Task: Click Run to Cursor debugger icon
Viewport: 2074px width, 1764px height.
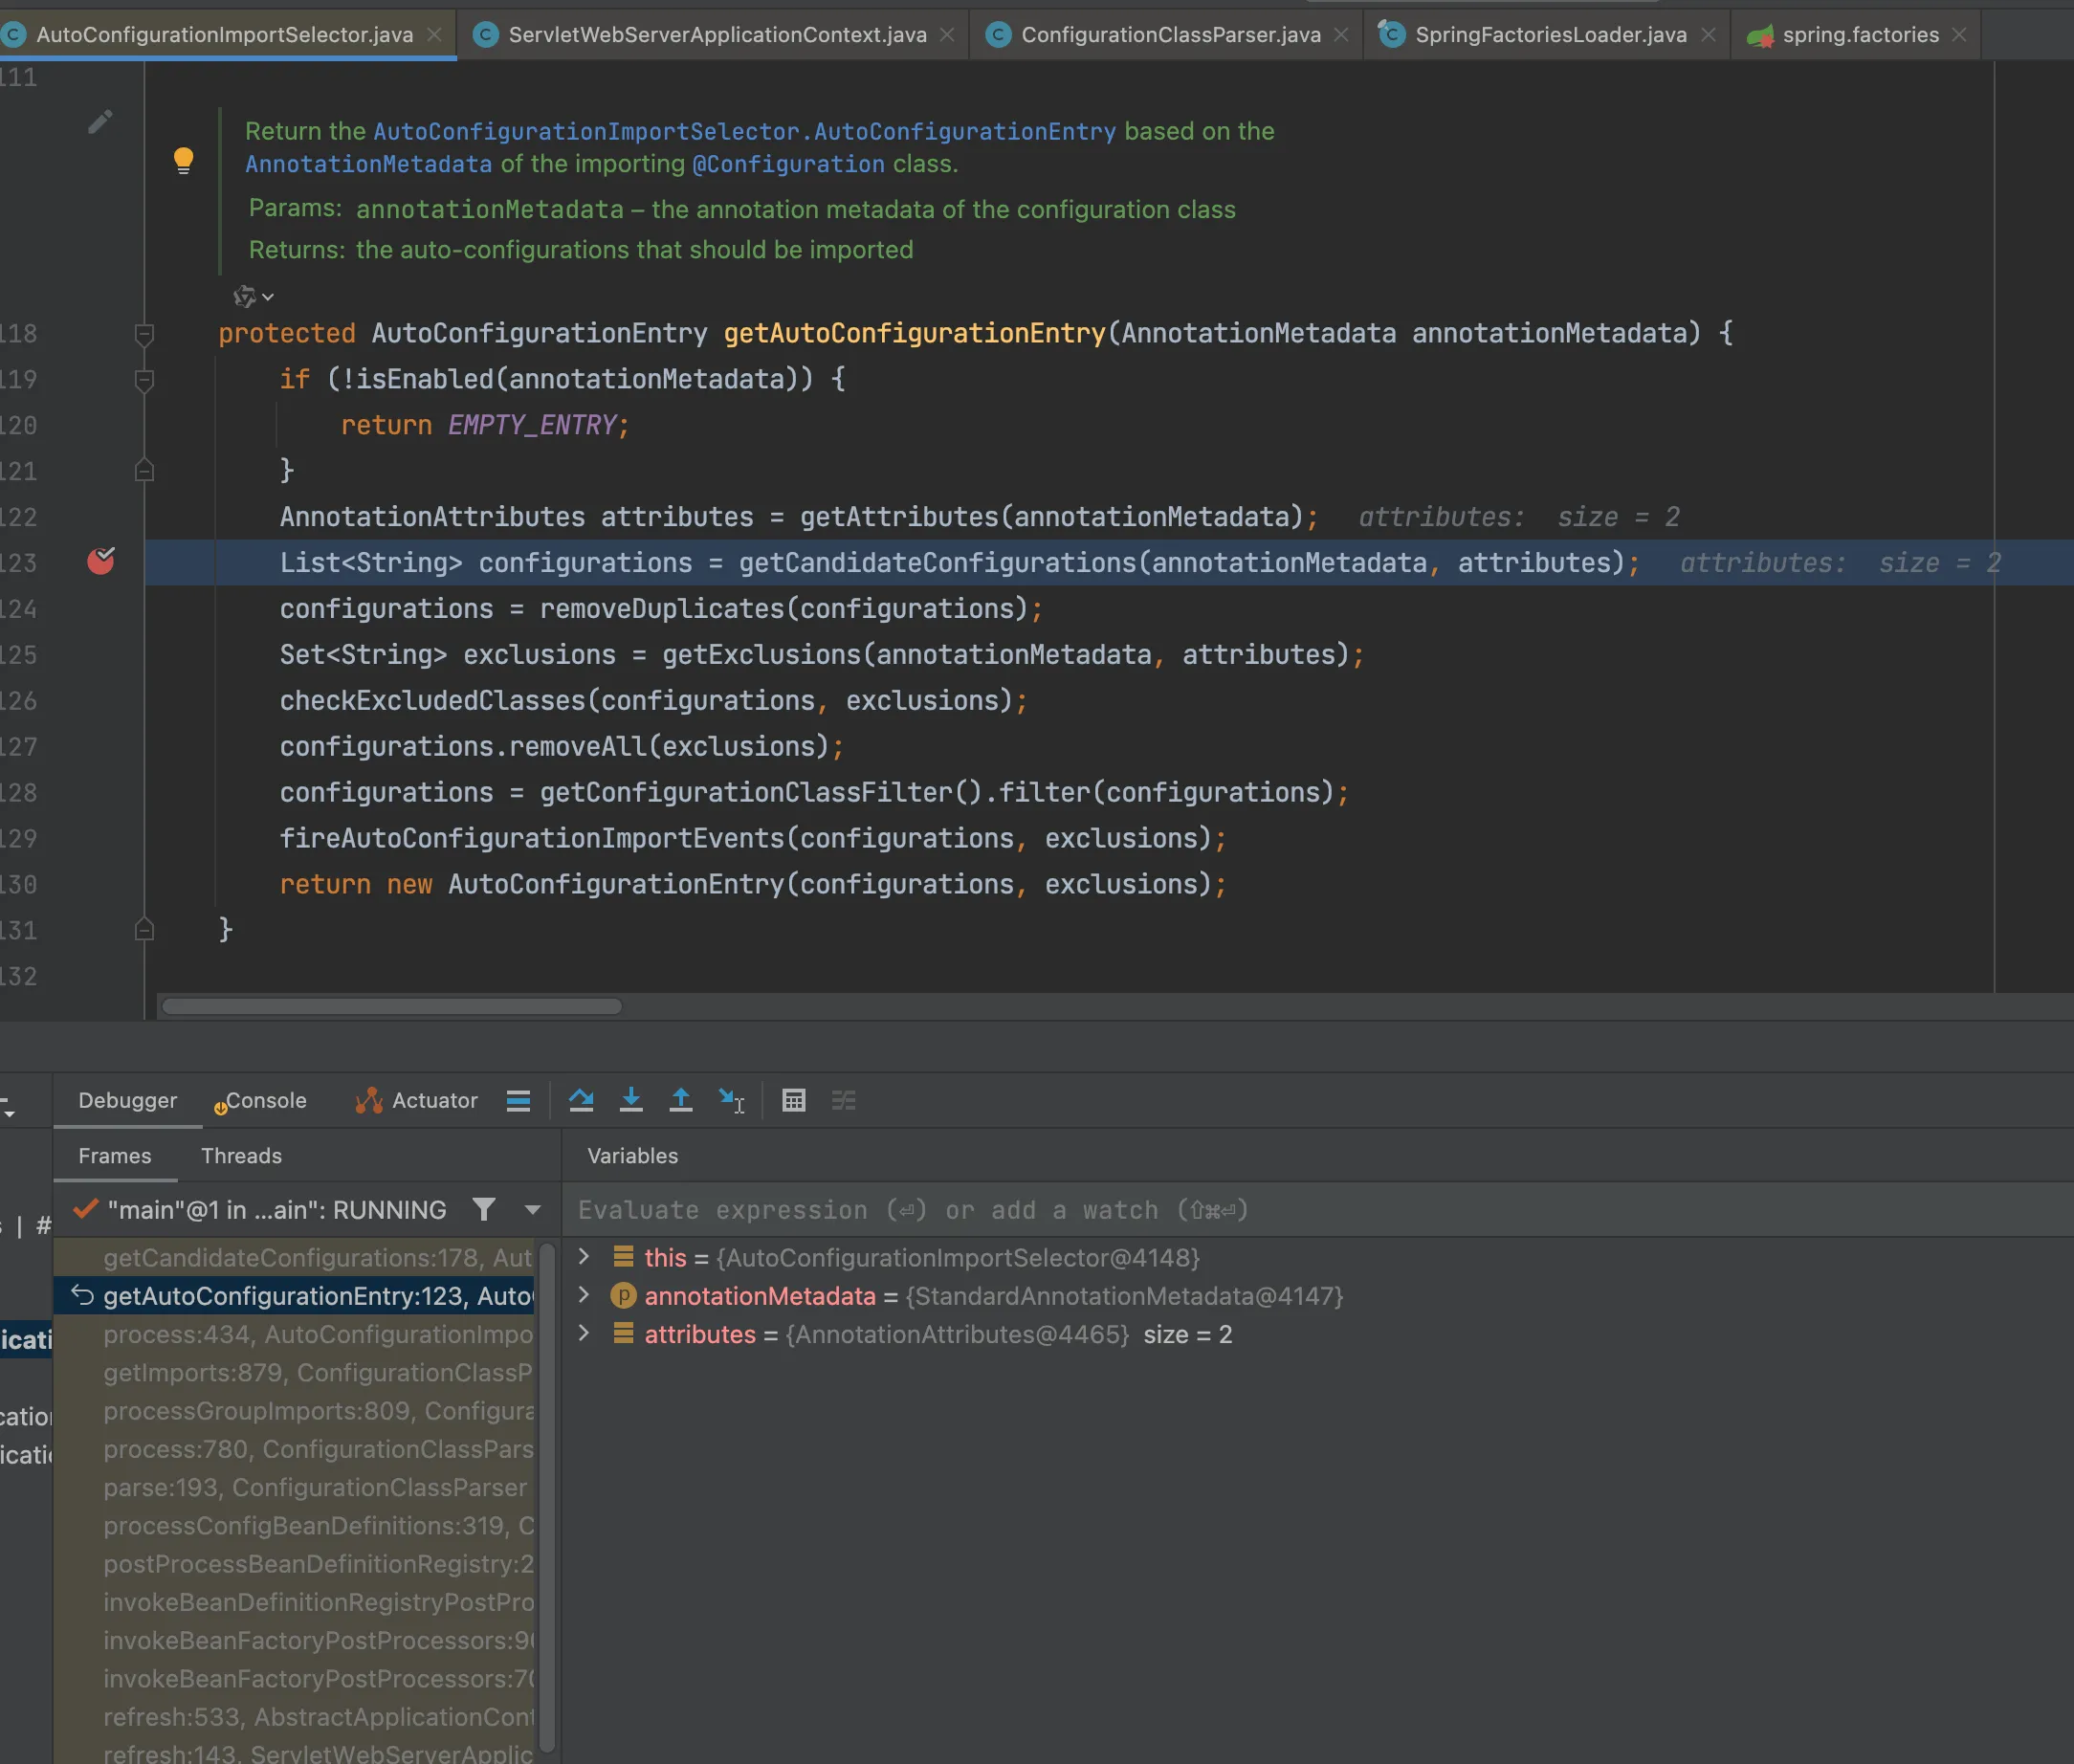Action: pos(732,1100)
